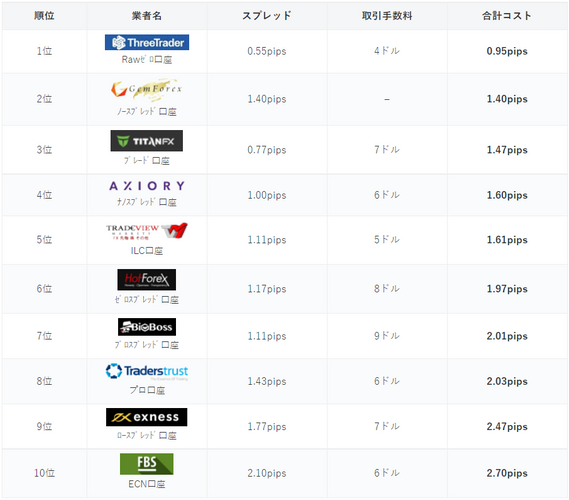Screen dimensions: 569x500
Task: Click the 6ドル commission for AXIORY
Action: (x=387, y=195)
